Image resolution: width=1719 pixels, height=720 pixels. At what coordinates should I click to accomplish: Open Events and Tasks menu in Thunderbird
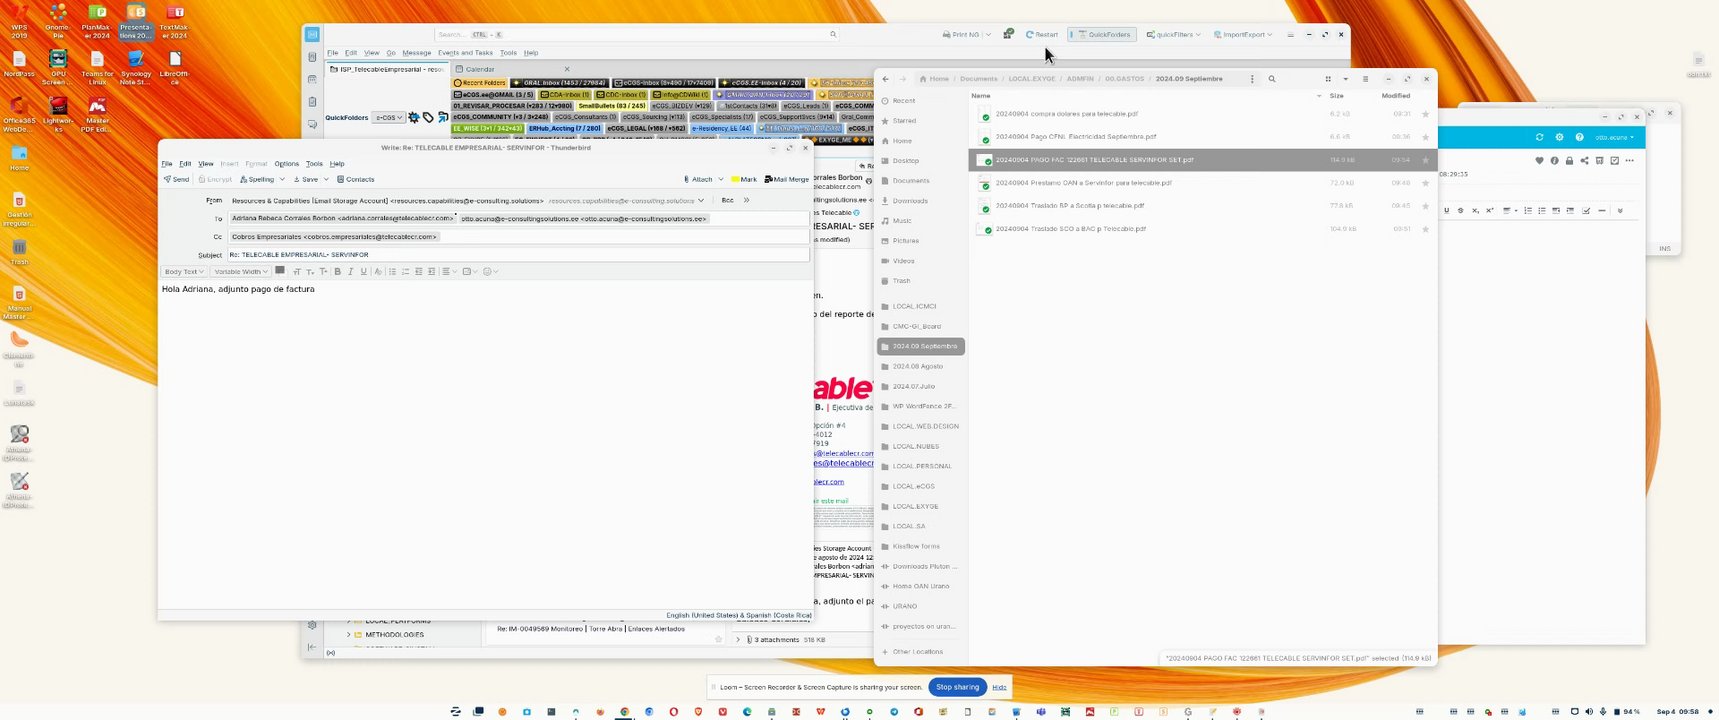(465, 53)
